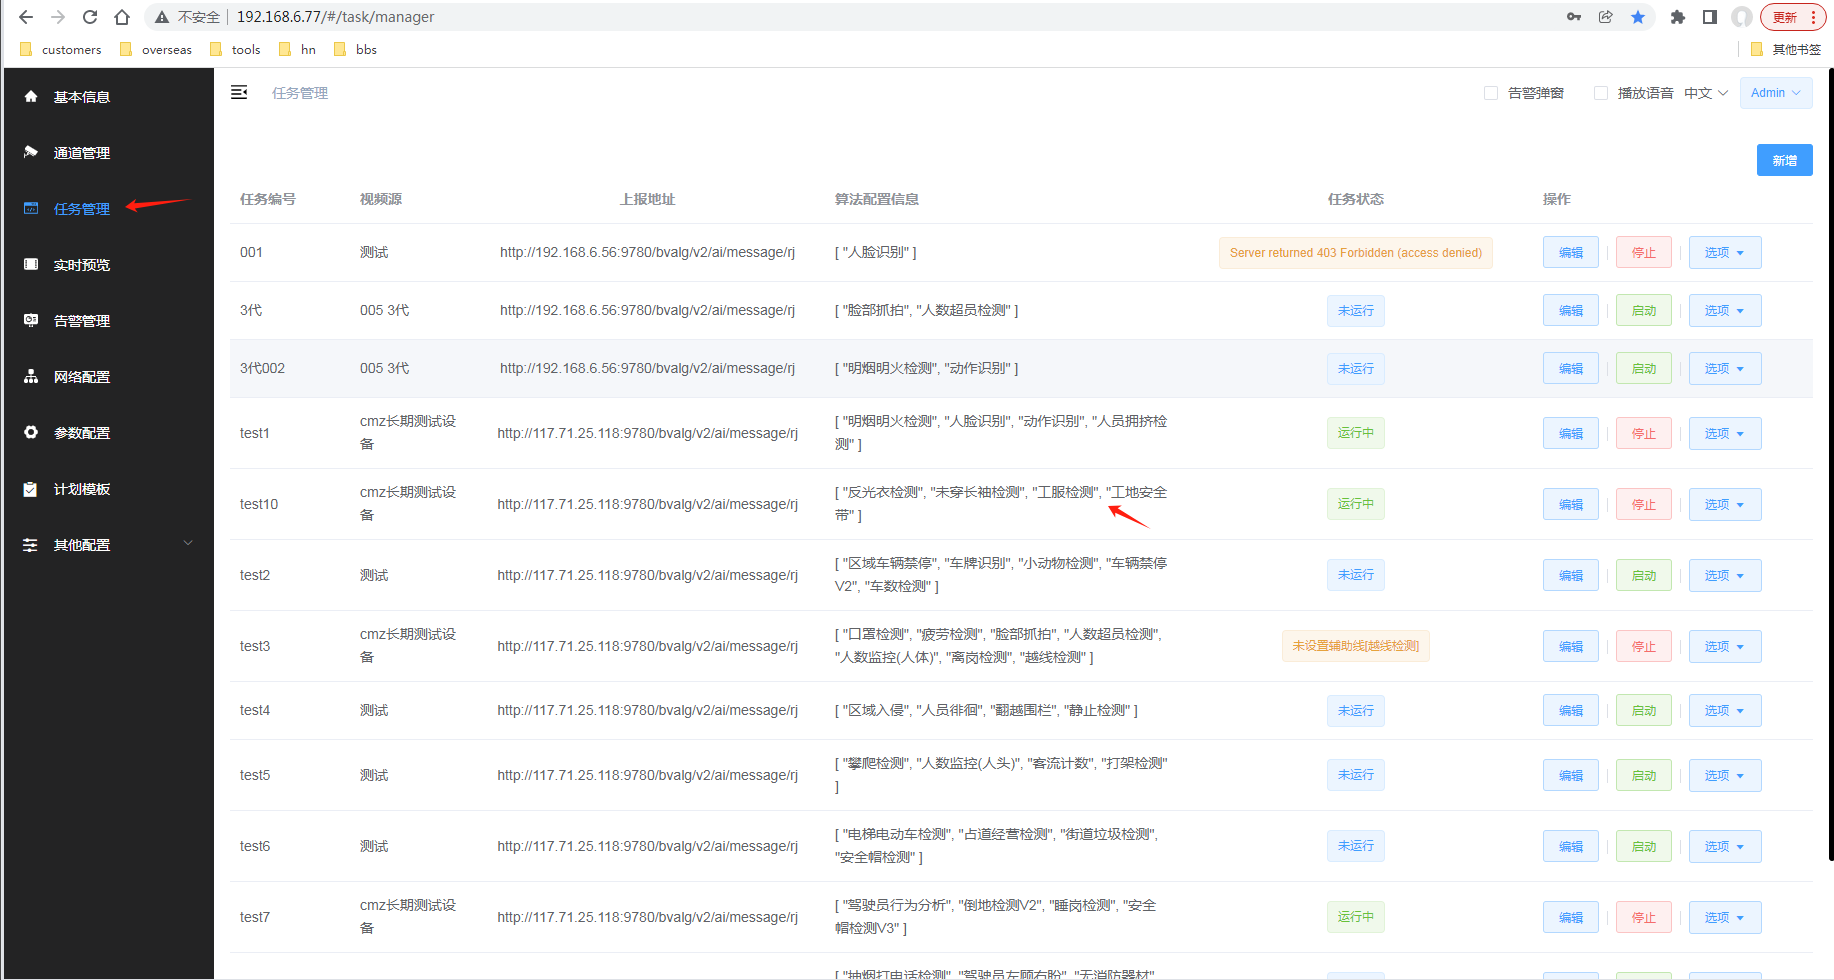Screen dimensions: 1834x980
Task: Open 选项 dropdown for task 3代
Action: point(1725,310)
